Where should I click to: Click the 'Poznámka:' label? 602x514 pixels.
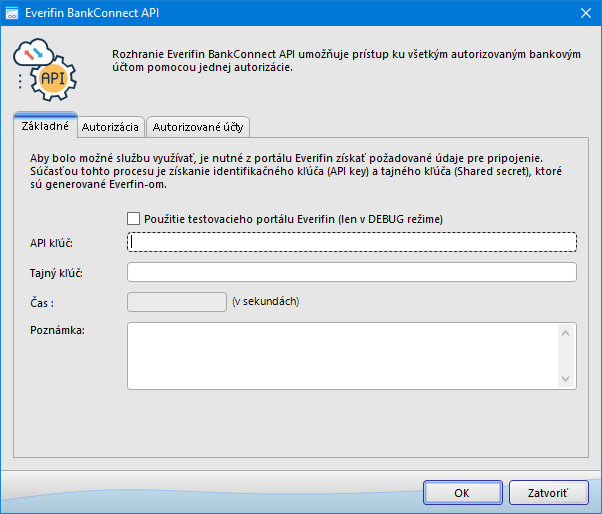[58, 330]
